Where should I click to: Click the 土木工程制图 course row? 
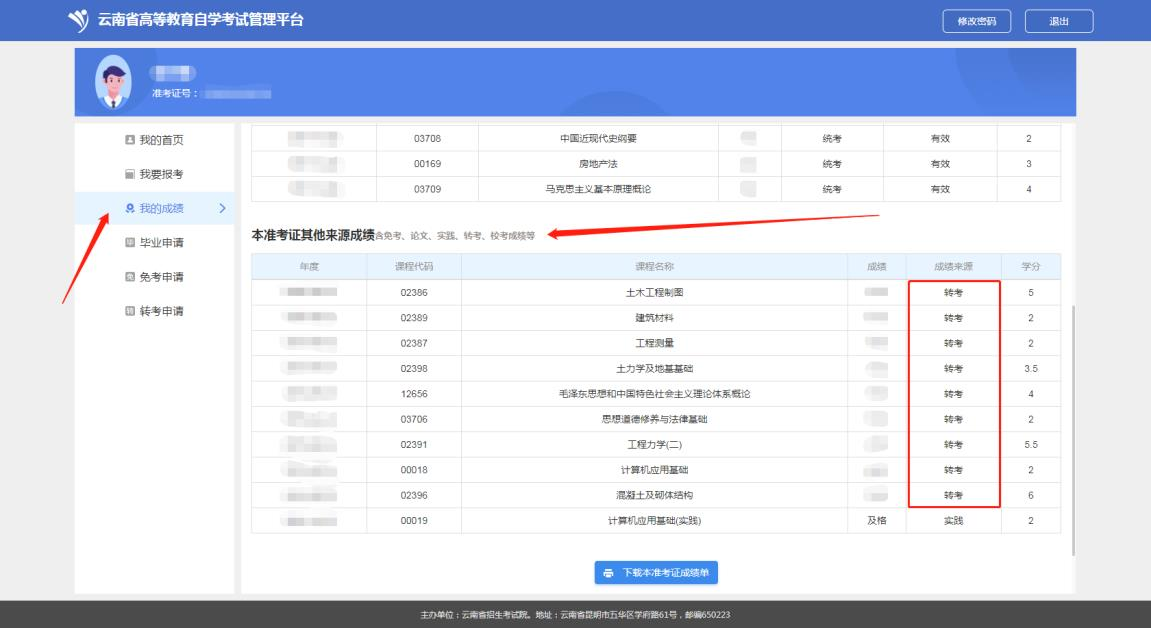pyautogui.click(x=655, y=293)
